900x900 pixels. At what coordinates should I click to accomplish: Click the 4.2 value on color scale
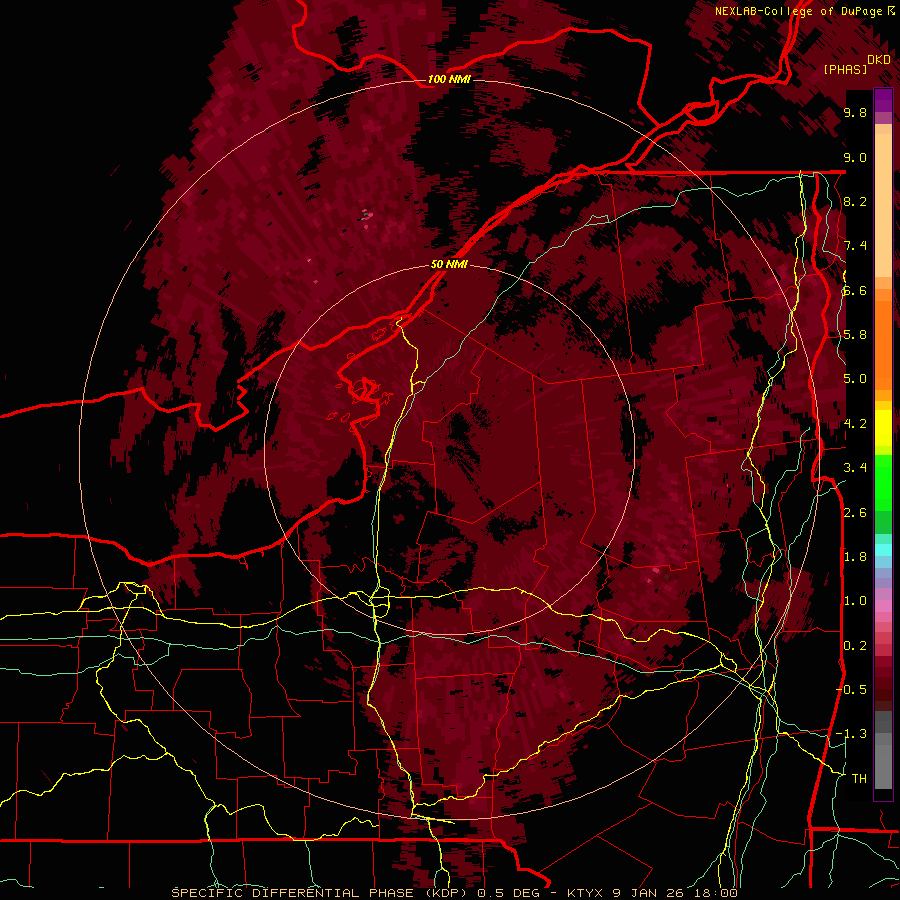(855, 424)
